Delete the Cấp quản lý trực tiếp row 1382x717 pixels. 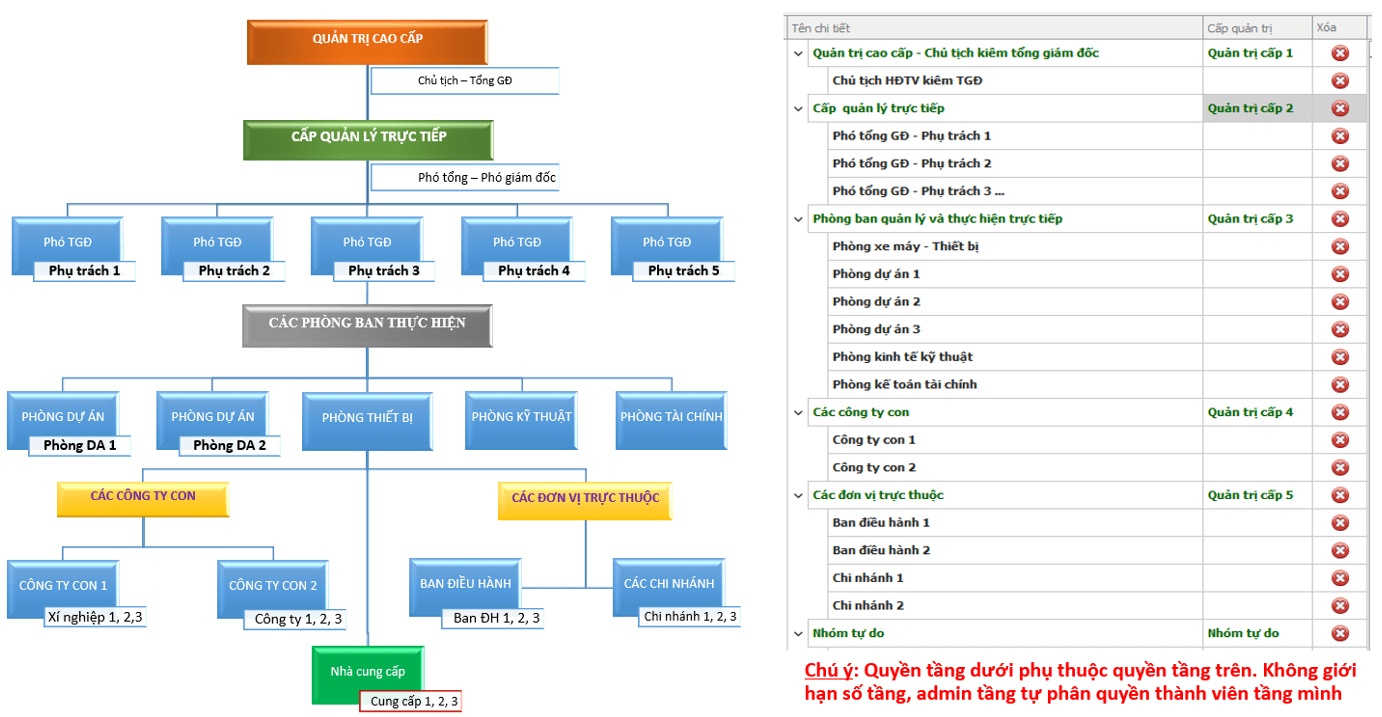coord(1340,108)
